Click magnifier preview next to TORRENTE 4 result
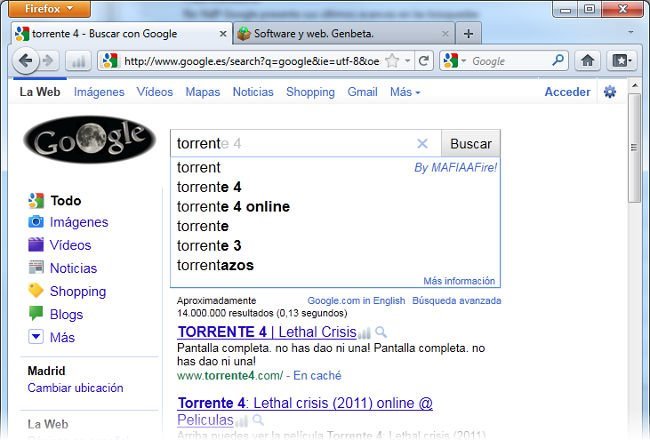 point(381,332)
